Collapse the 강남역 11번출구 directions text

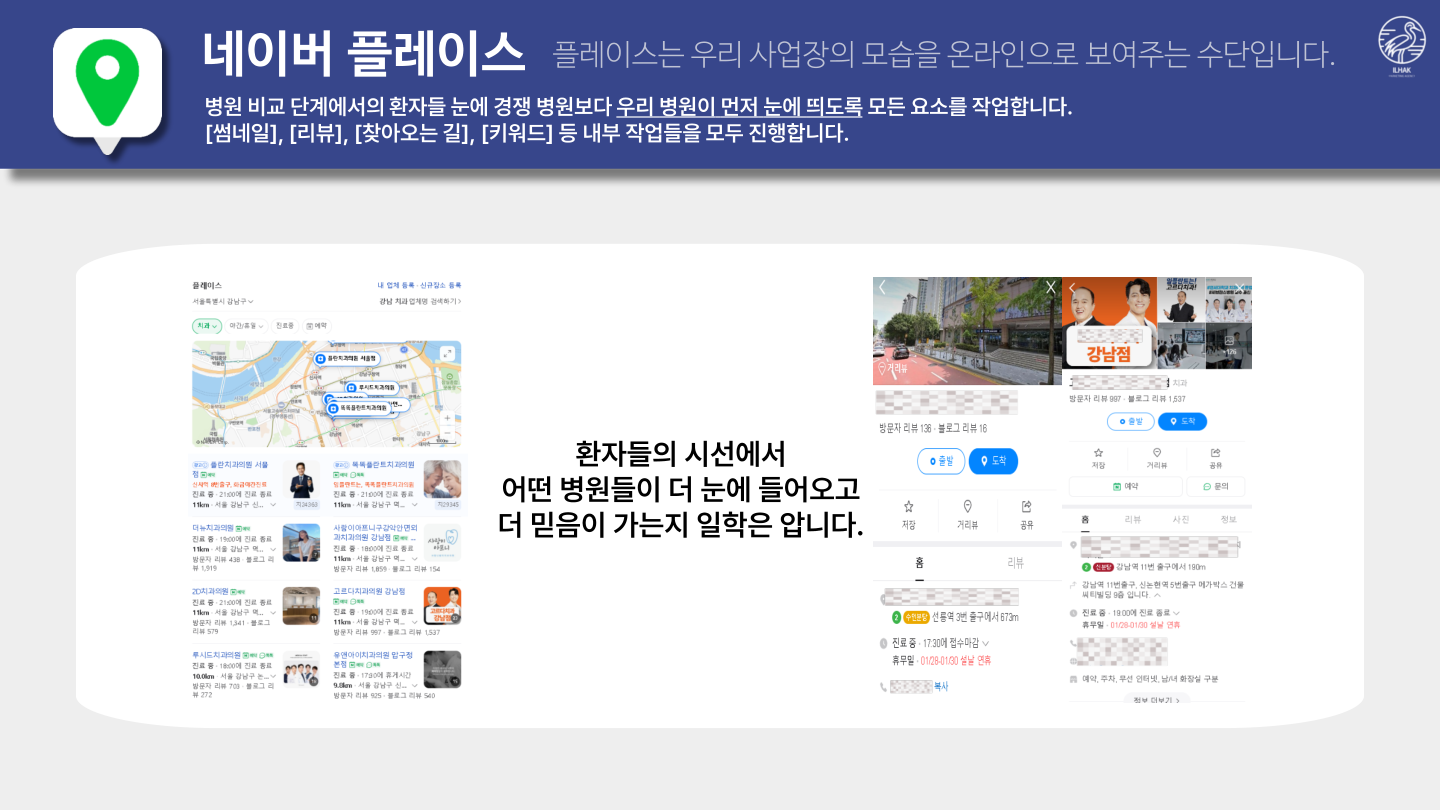pos(1157,594)
